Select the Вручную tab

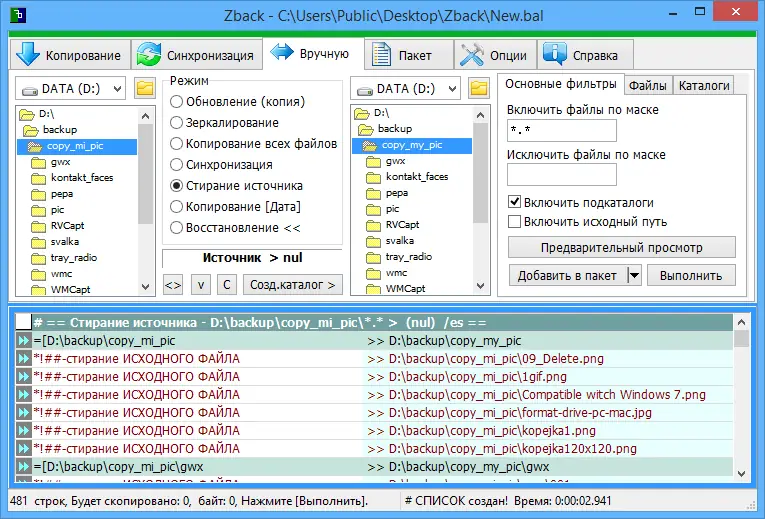[x=313, y=53]
